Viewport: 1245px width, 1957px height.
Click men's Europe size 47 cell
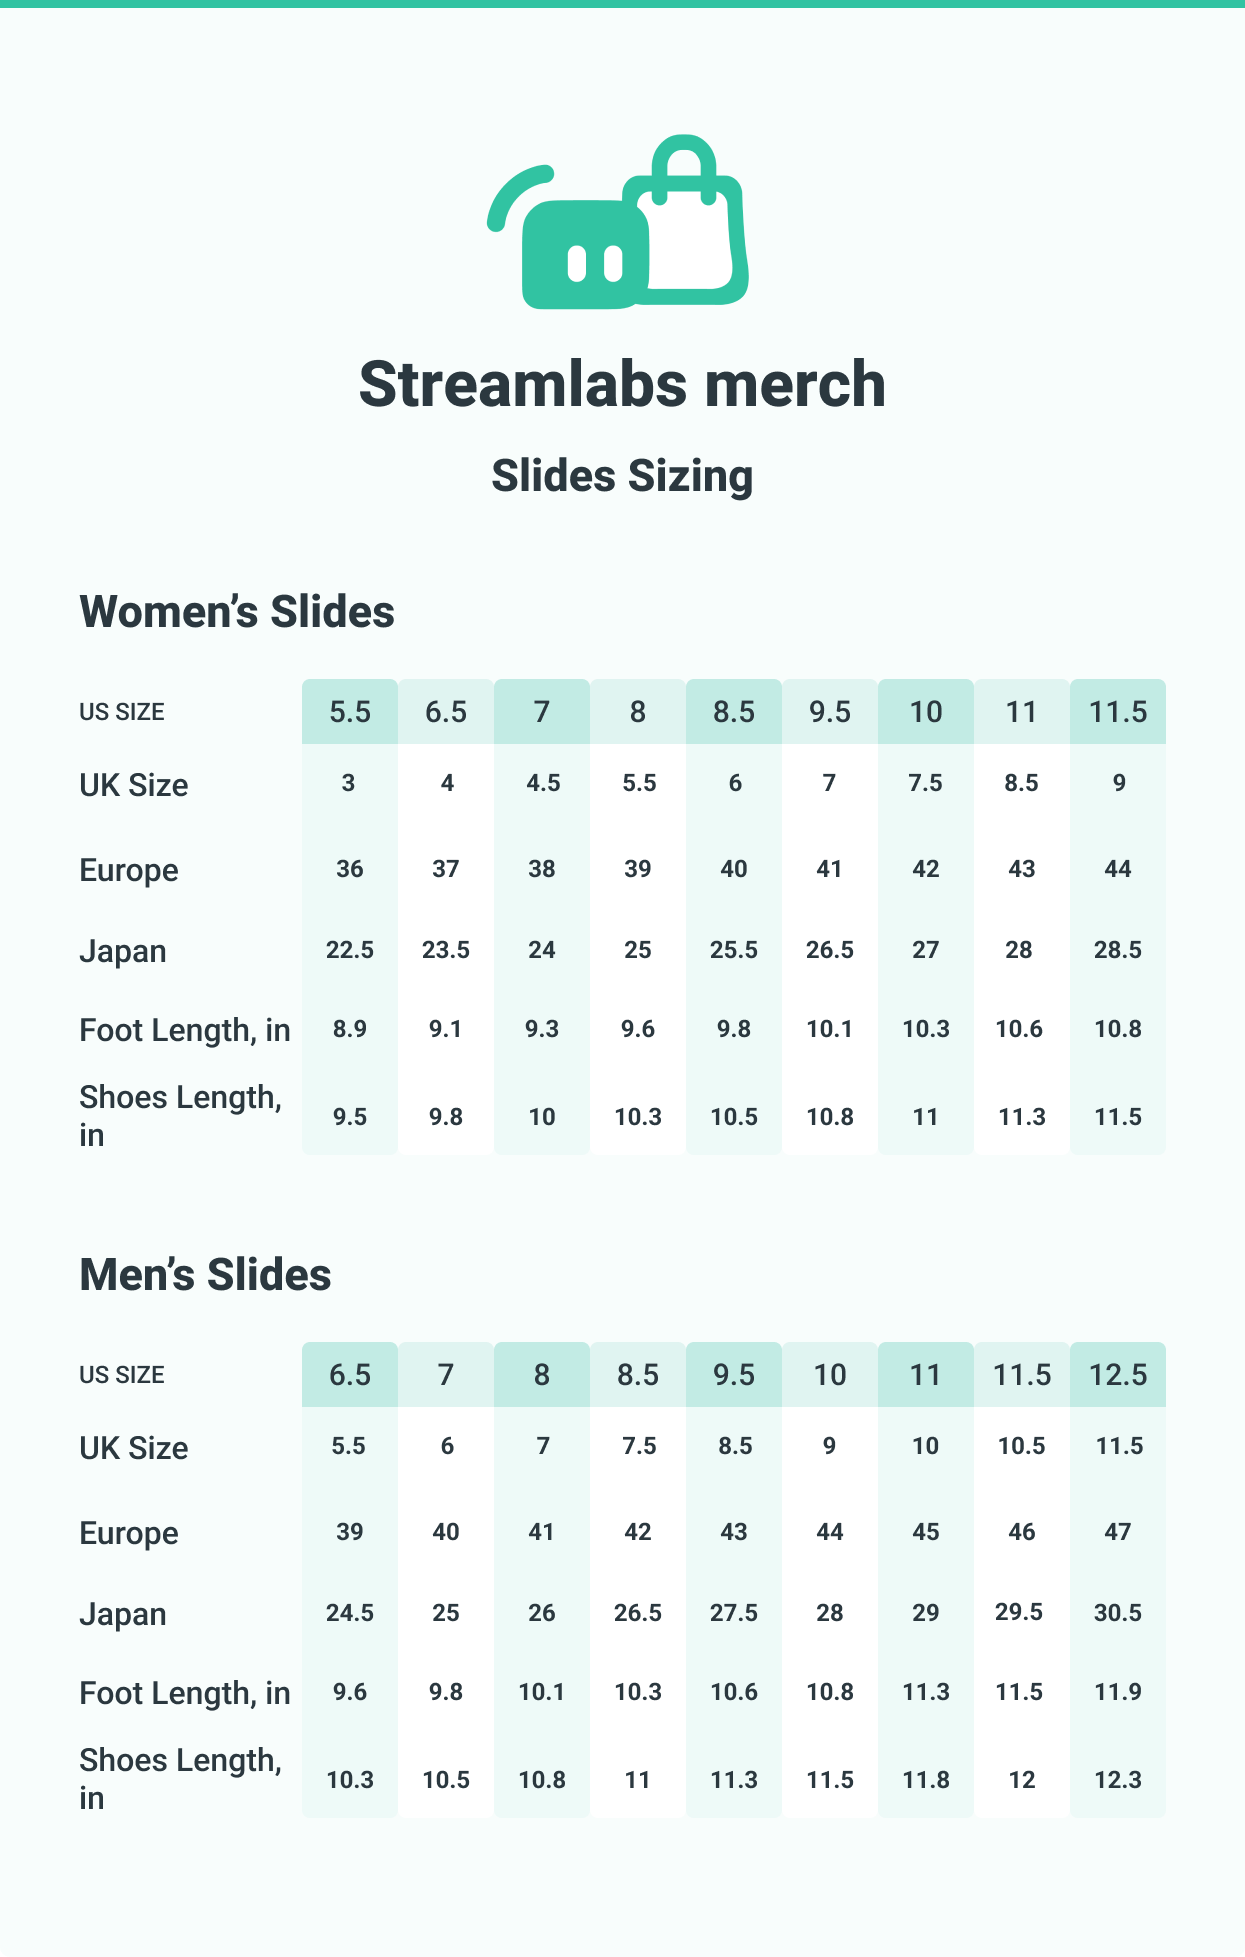(x=1118, y=1532)
